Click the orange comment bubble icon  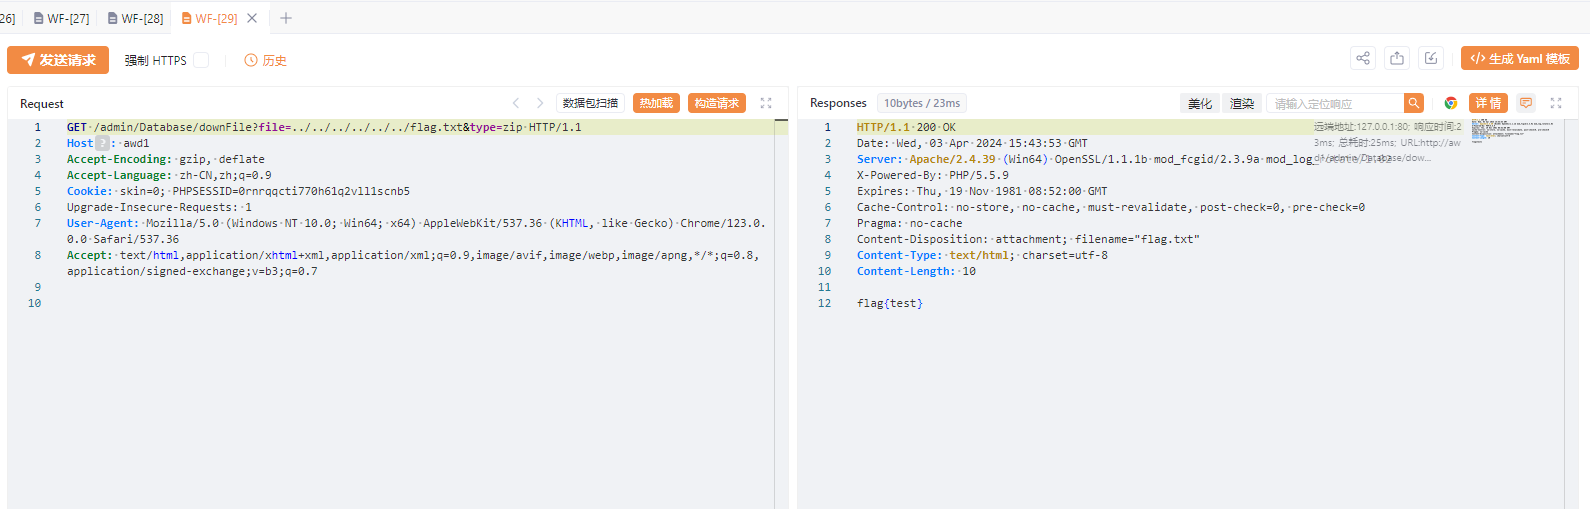[1526, 103]
